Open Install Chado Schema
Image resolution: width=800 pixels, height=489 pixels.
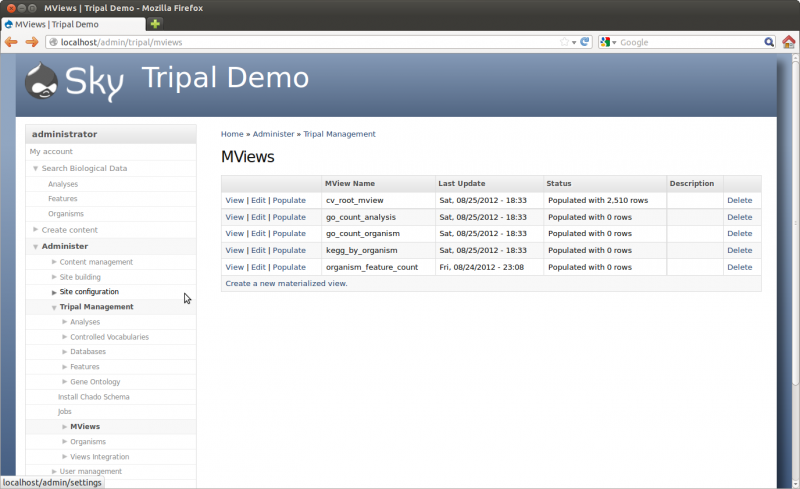(x=93, y=397)
